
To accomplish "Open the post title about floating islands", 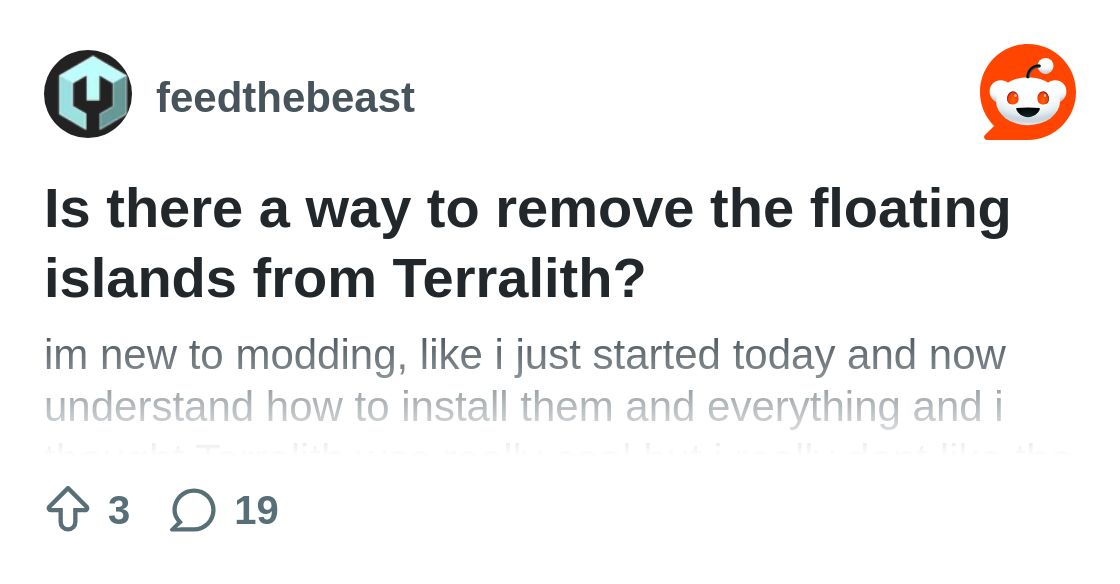I will (527, 243).
